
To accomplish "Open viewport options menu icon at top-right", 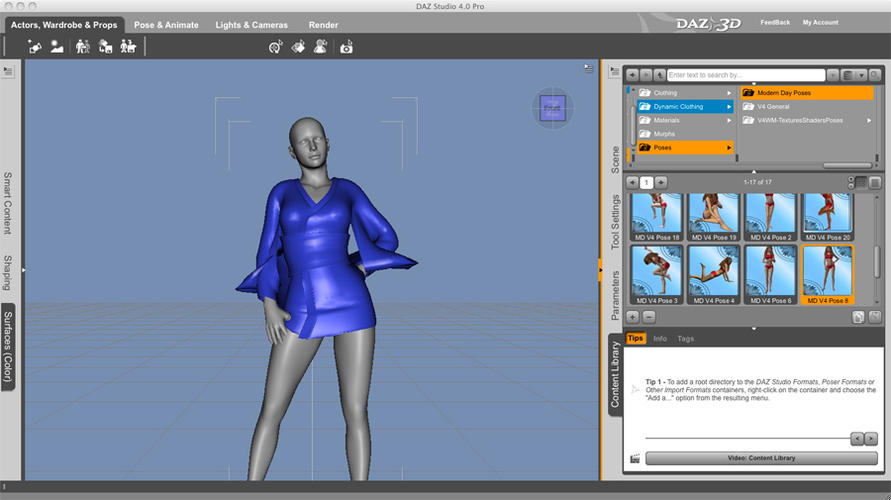I will (x=589, y=68).
